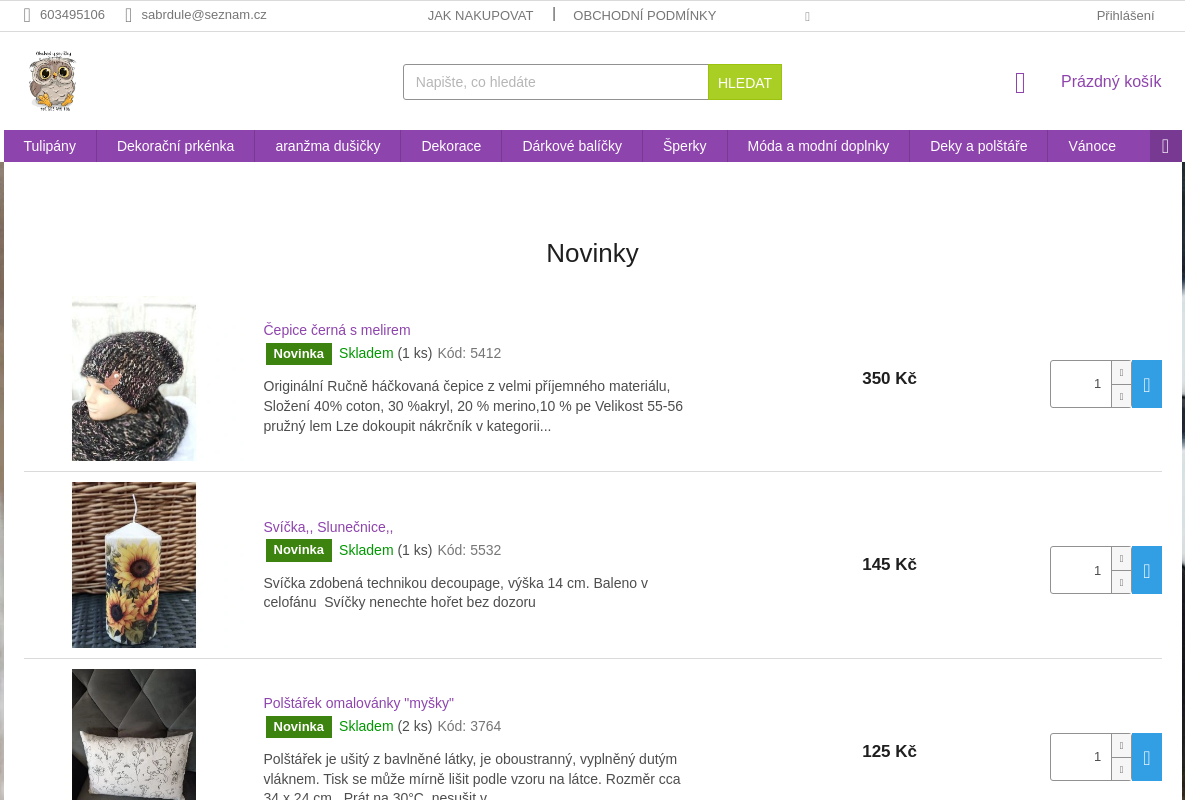This screenshot has width=1200, height=800.
Task: Open the Dekorační prkénka category
Action: pos(176,146)
